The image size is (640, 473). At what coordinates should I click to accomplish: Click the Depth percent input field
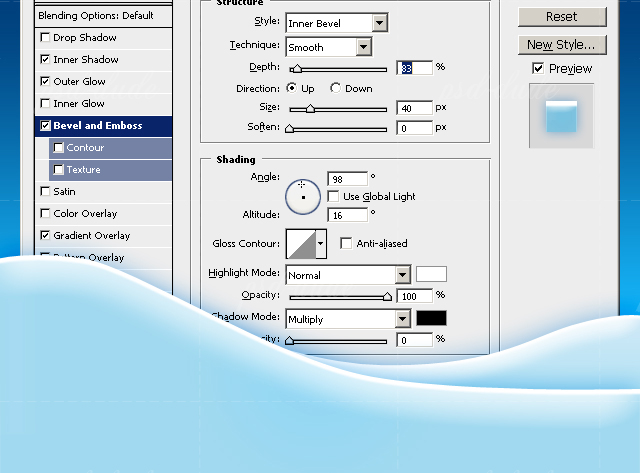click(414, 68)
